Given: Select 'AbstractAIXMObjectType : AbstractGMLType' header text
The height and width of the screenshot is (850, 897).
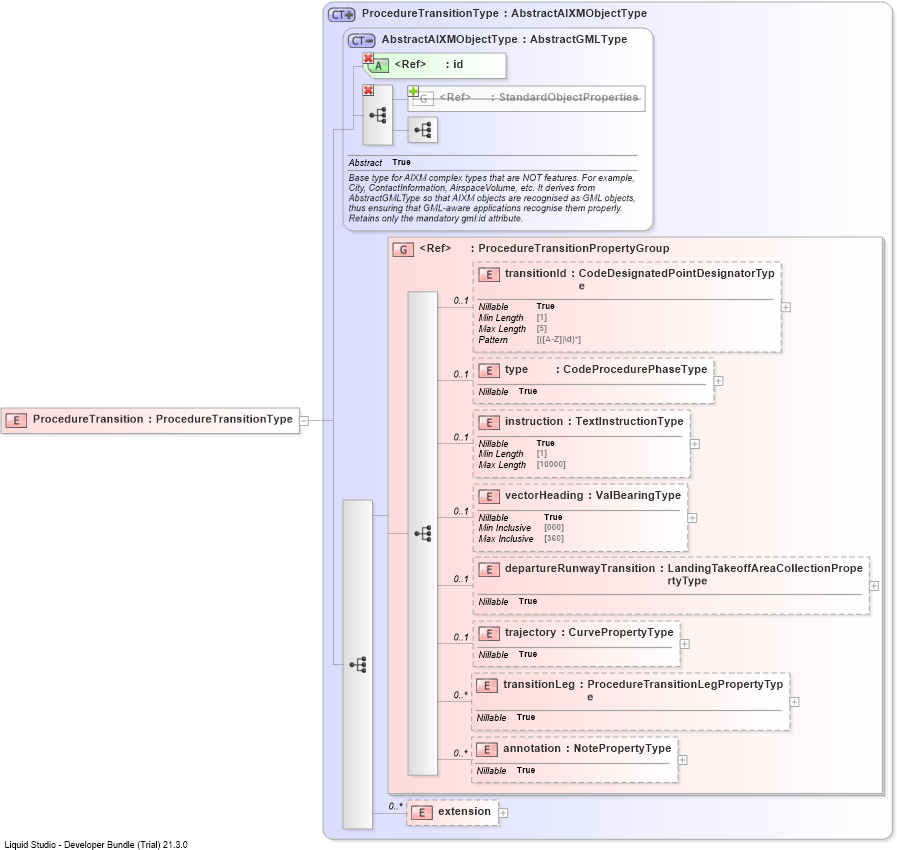Looking at the screenshot, I should (x=504, y=39).
